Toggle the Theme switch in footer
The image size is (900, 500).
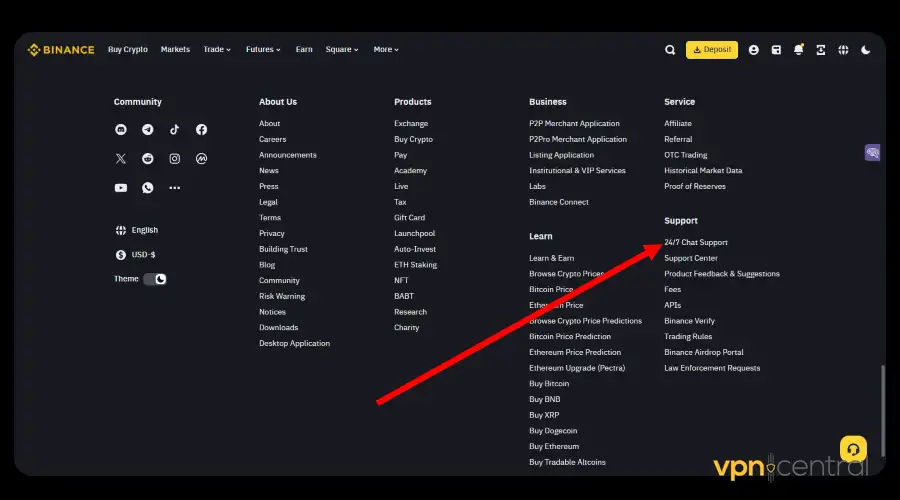pyautogui.click(x=155, y=279)
